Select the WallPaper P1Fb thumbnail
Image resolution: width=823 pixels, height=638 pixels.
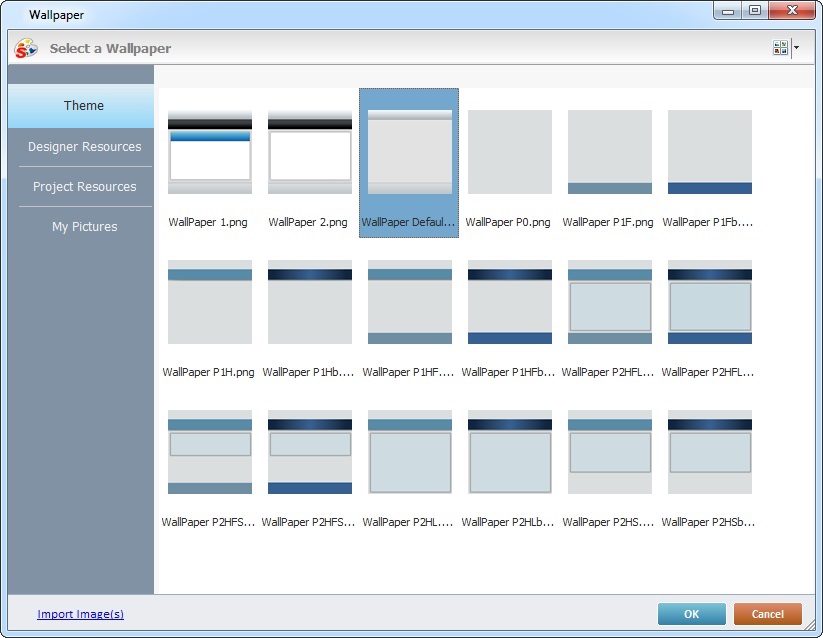(x=710, y=152)
